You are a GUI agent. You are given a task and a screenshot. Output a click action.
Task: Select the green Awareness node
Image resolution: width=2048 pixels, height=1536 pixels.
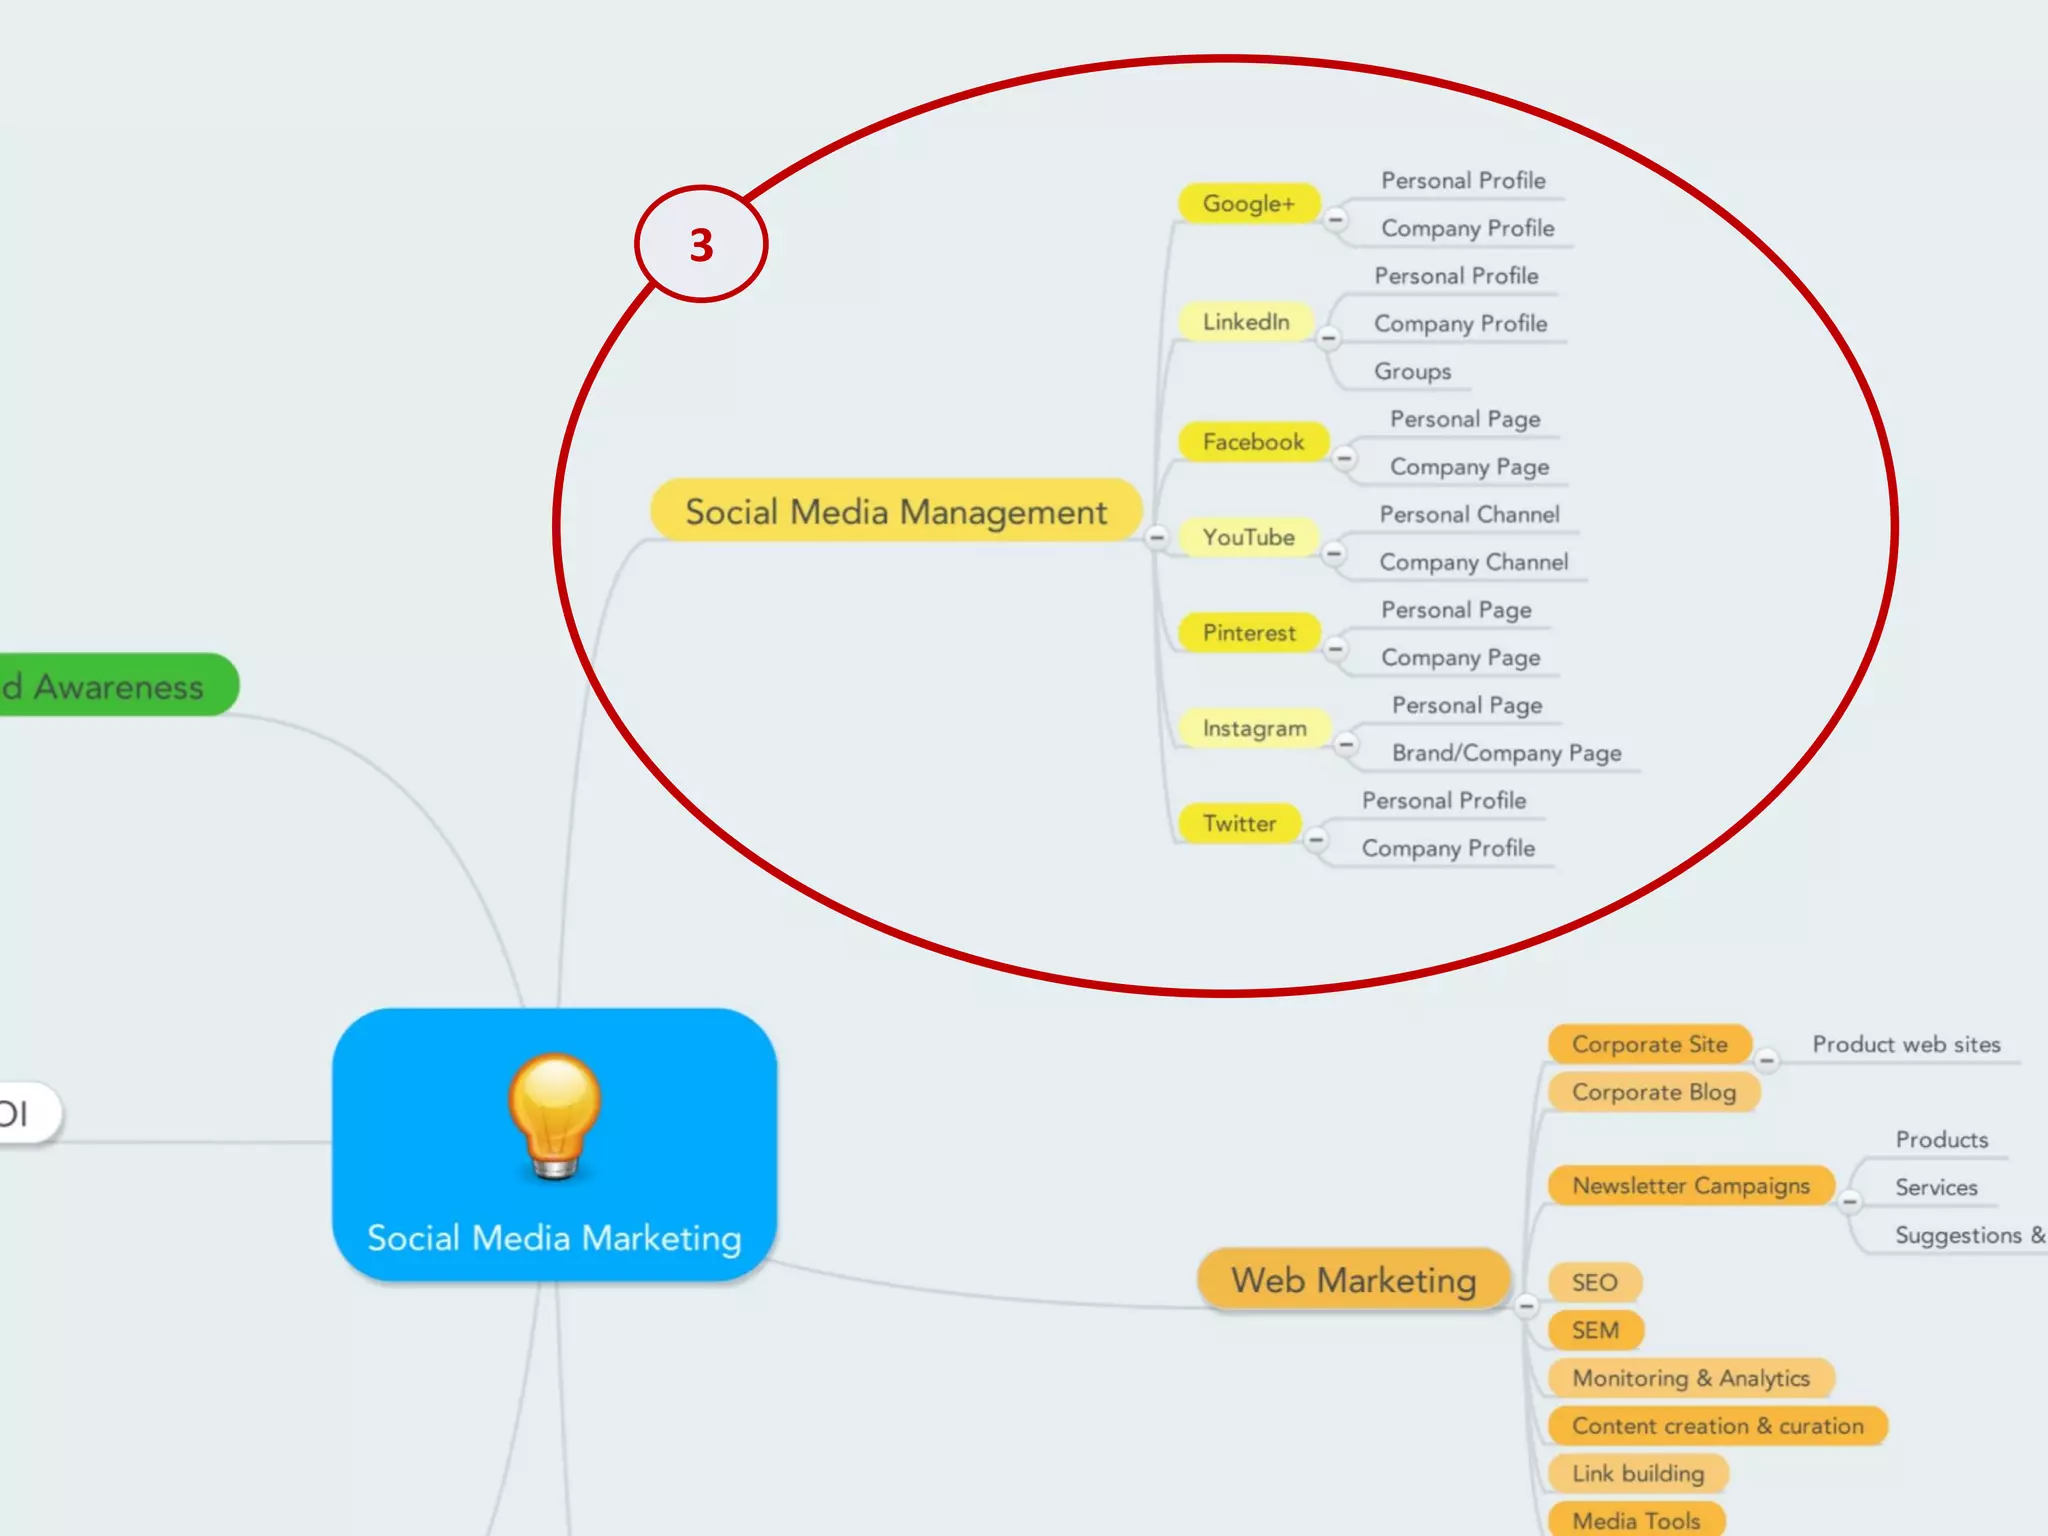tap(118, 685)
